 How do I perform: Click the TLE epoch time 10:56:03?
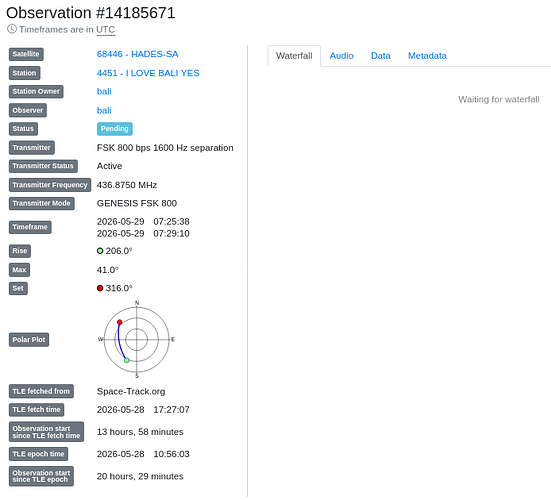171,454
